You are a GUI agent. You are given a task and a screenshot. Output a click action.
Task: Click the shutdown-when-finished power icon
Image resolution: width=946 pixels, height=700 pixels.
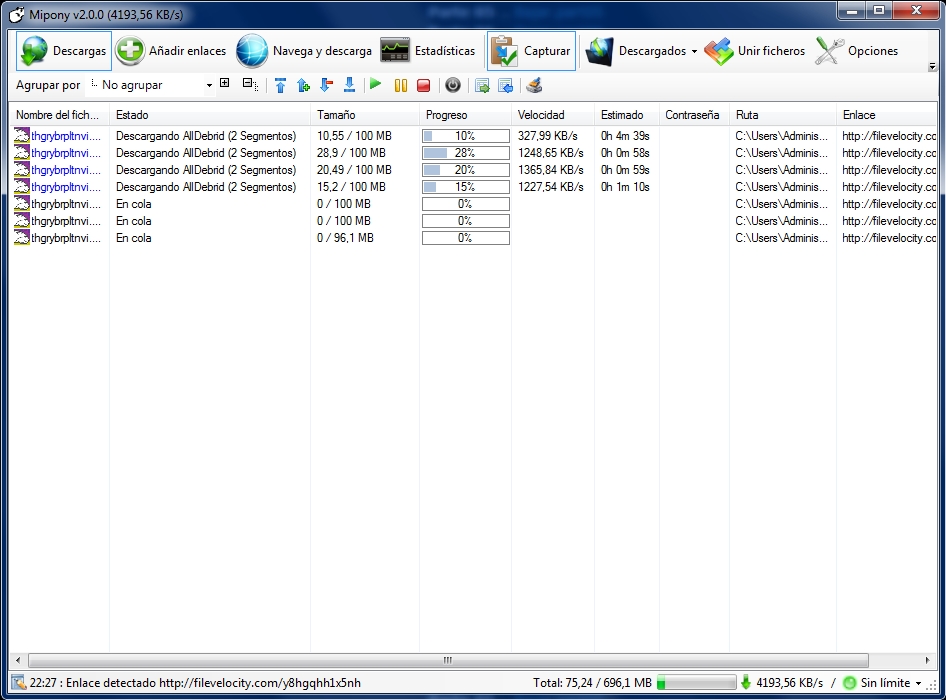coord(453,86)
